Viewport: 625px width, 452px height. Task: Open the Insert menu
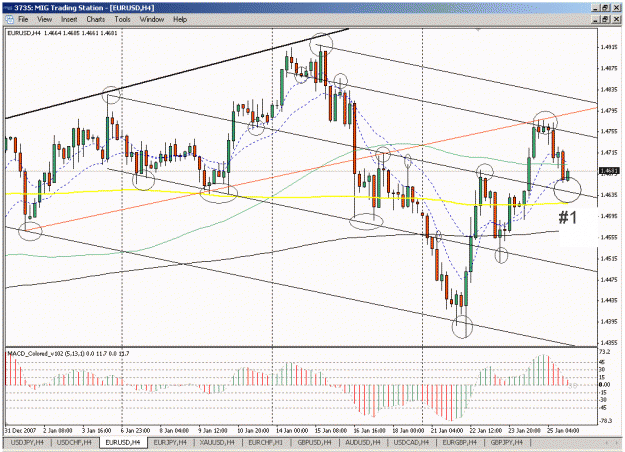click(69, 19)
